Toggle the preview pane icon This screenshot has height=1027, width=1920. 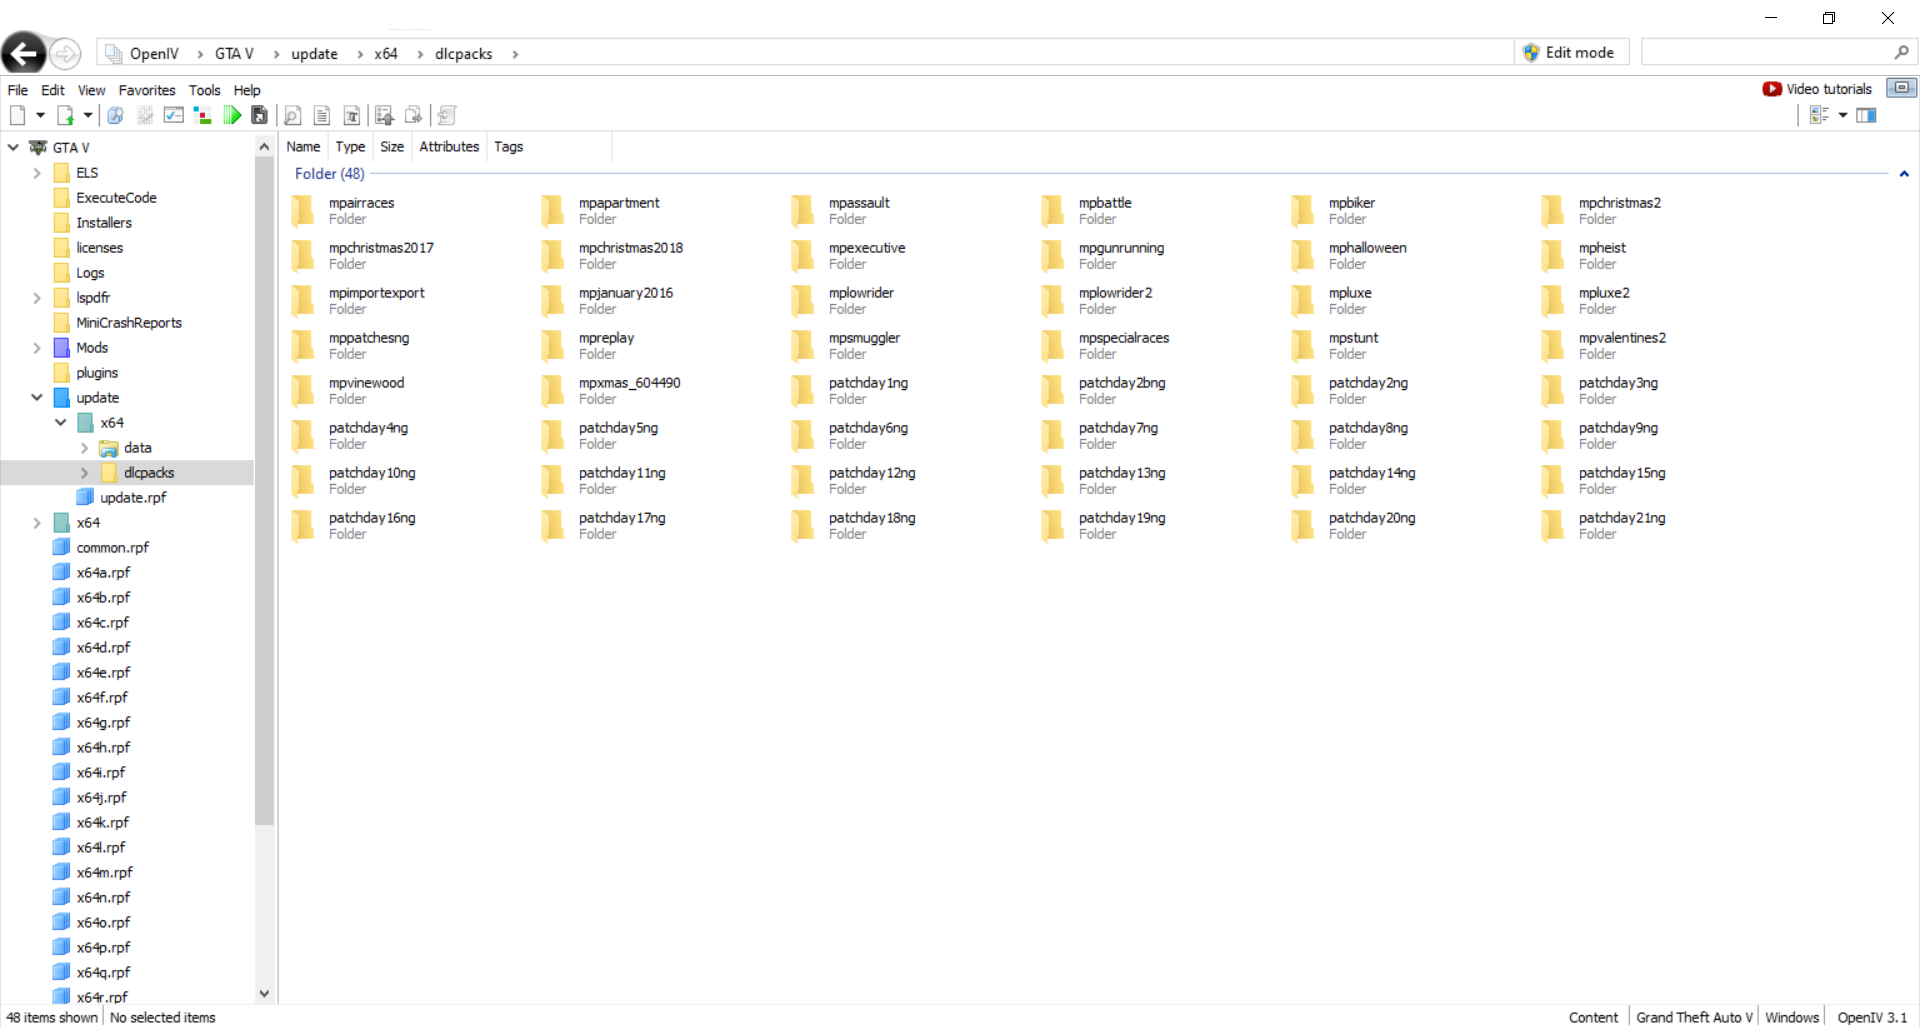click(1866, 116)
